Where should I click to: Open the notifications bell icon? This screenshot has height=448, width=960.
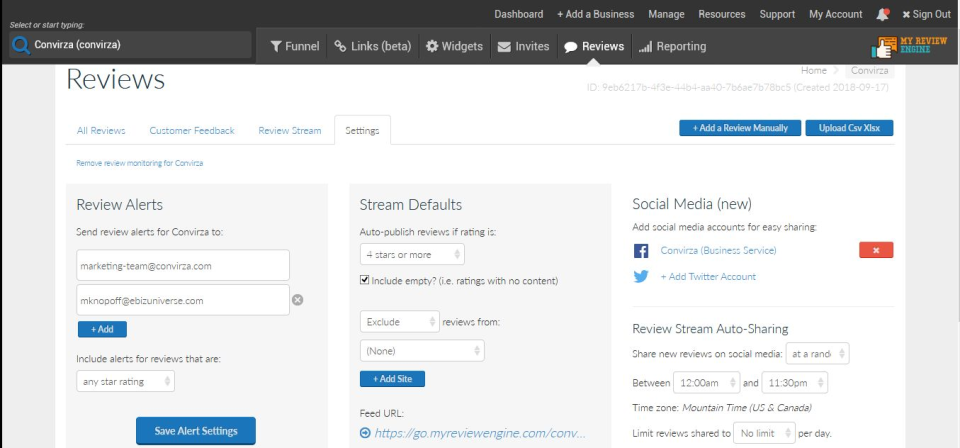pyautogui.click(x=882, y=15)
